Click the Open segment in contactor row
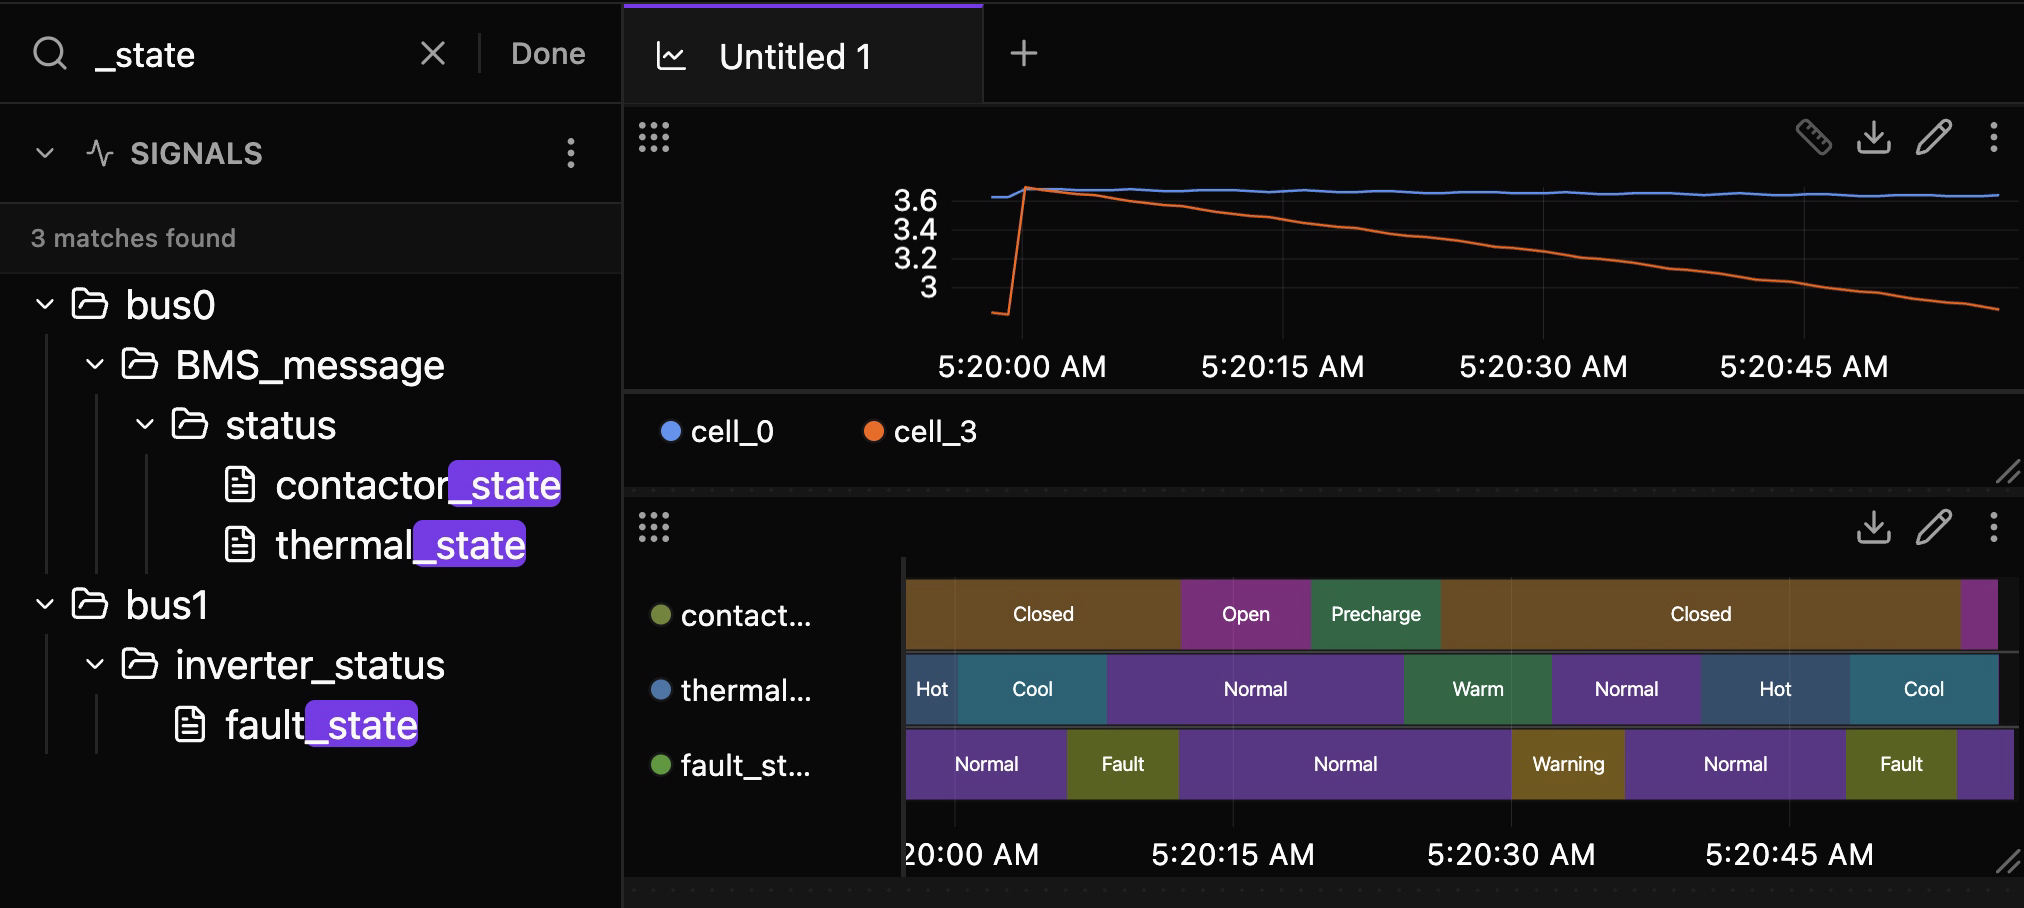Image resolution: width=2024 pixels, height=908 pixels. pos(1246,614)
